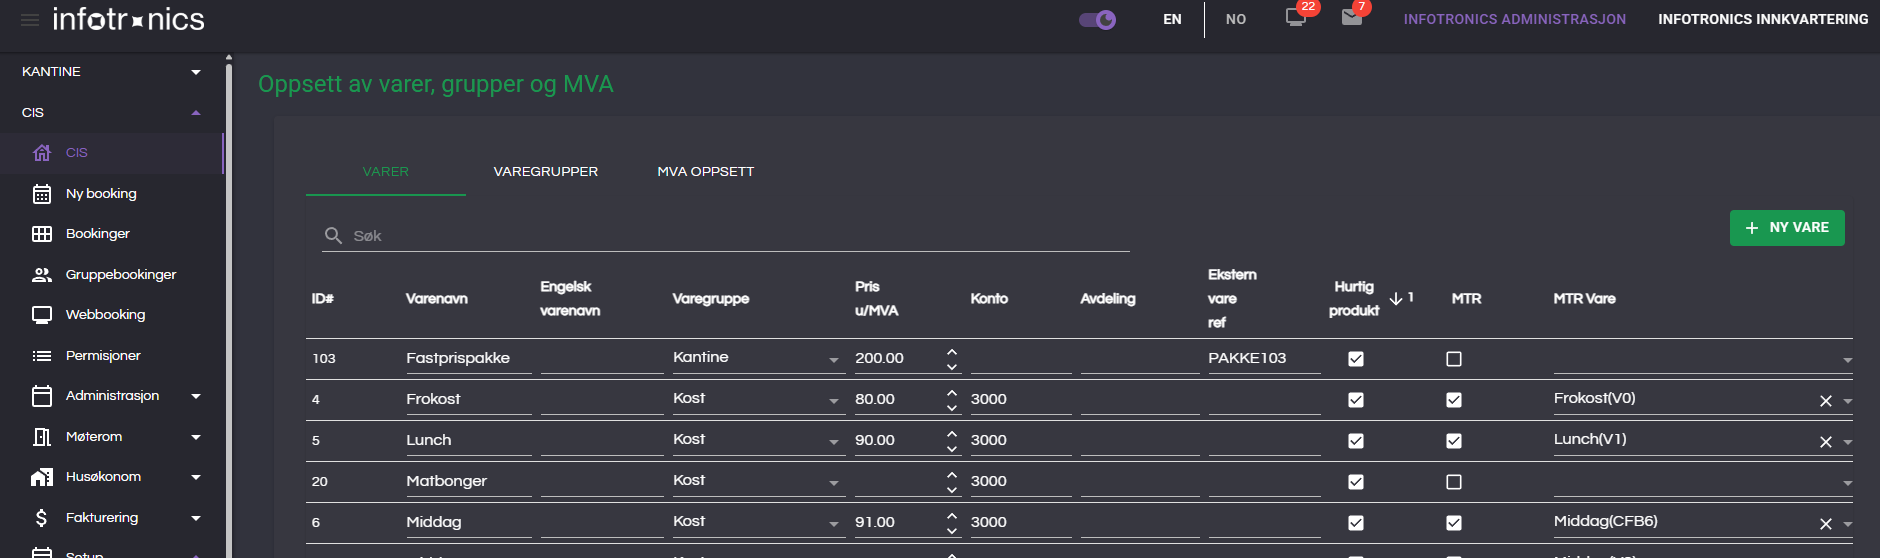
Task: Open the mail messages icon
Action: coord(1351,18)
